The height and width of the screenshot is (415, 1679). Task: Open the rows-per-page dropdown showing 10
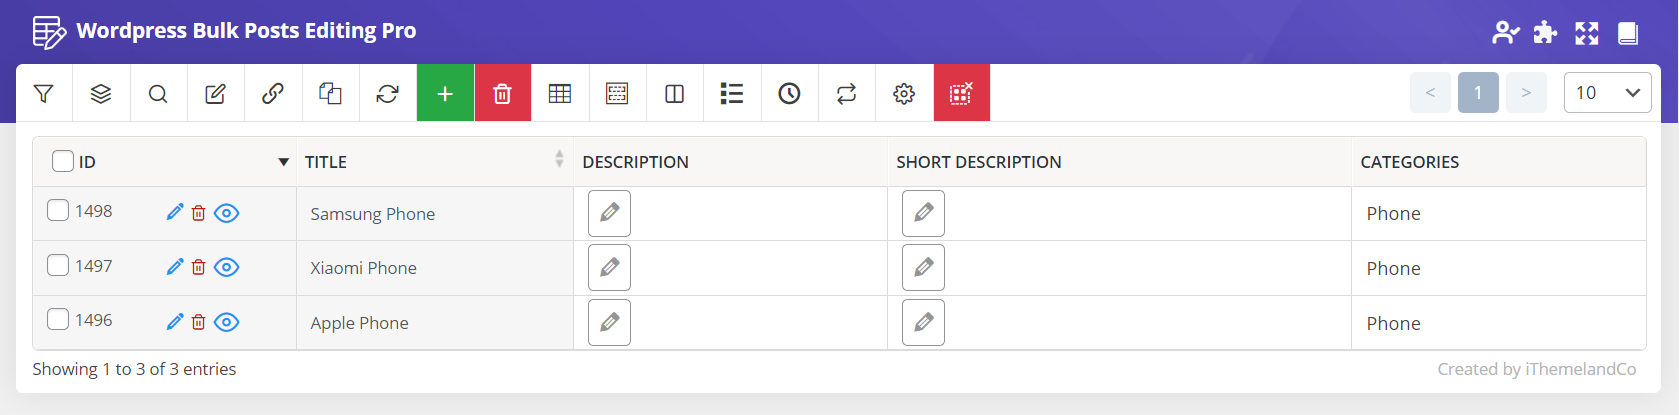[x=1607, y=93]
